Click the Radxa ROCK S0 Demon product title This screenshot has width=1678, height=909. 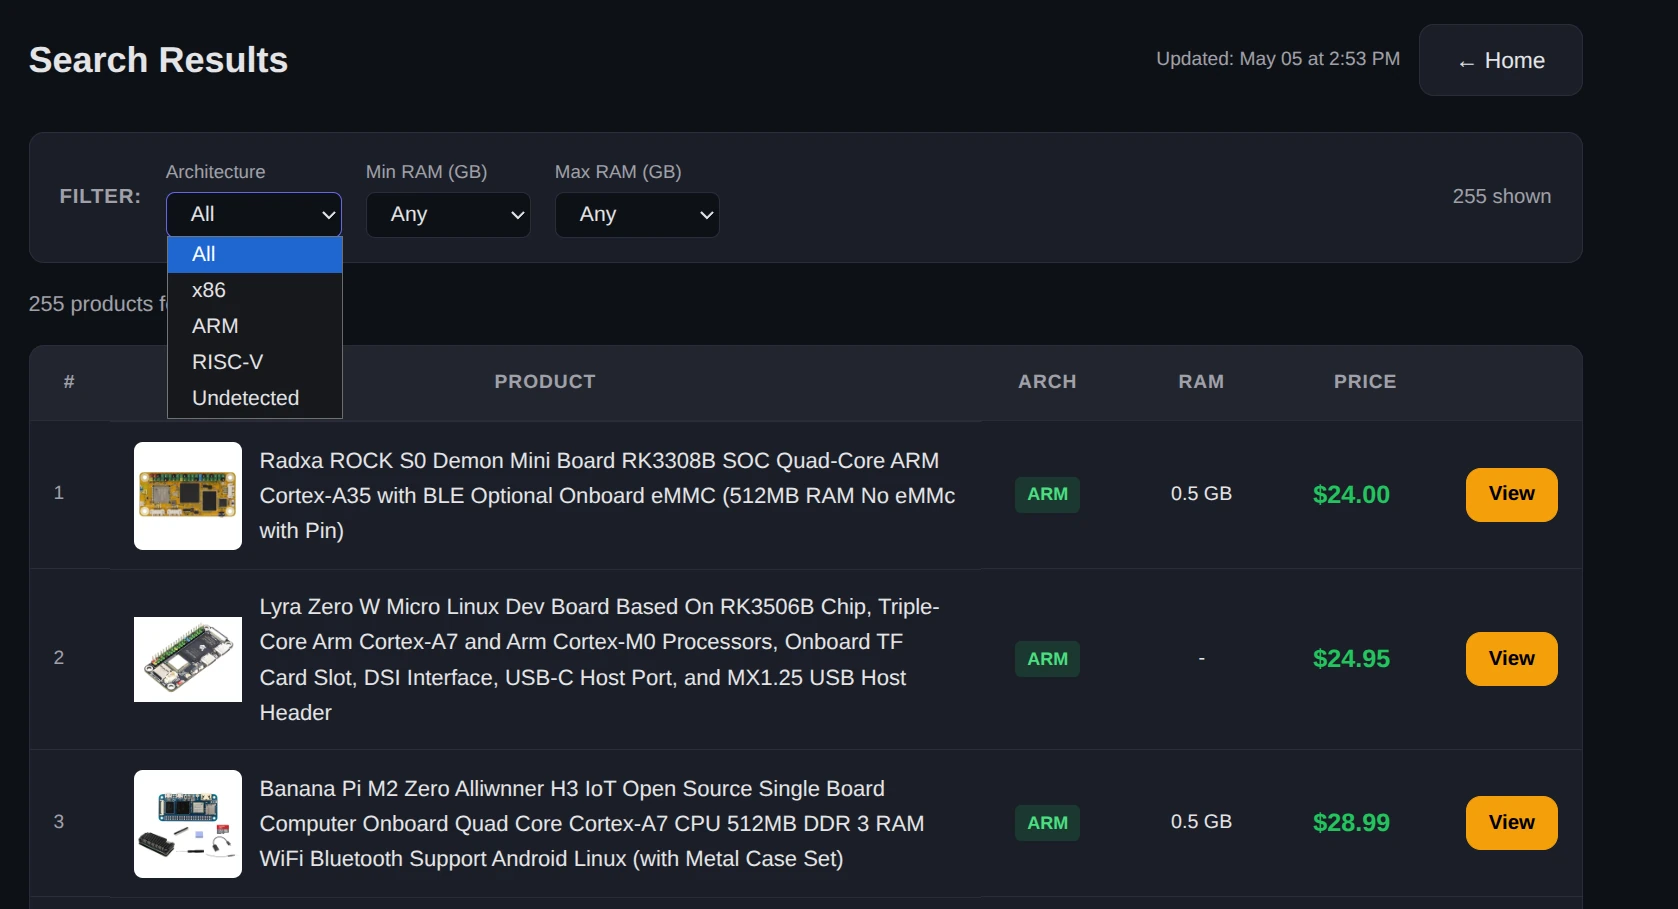[607, 496]
